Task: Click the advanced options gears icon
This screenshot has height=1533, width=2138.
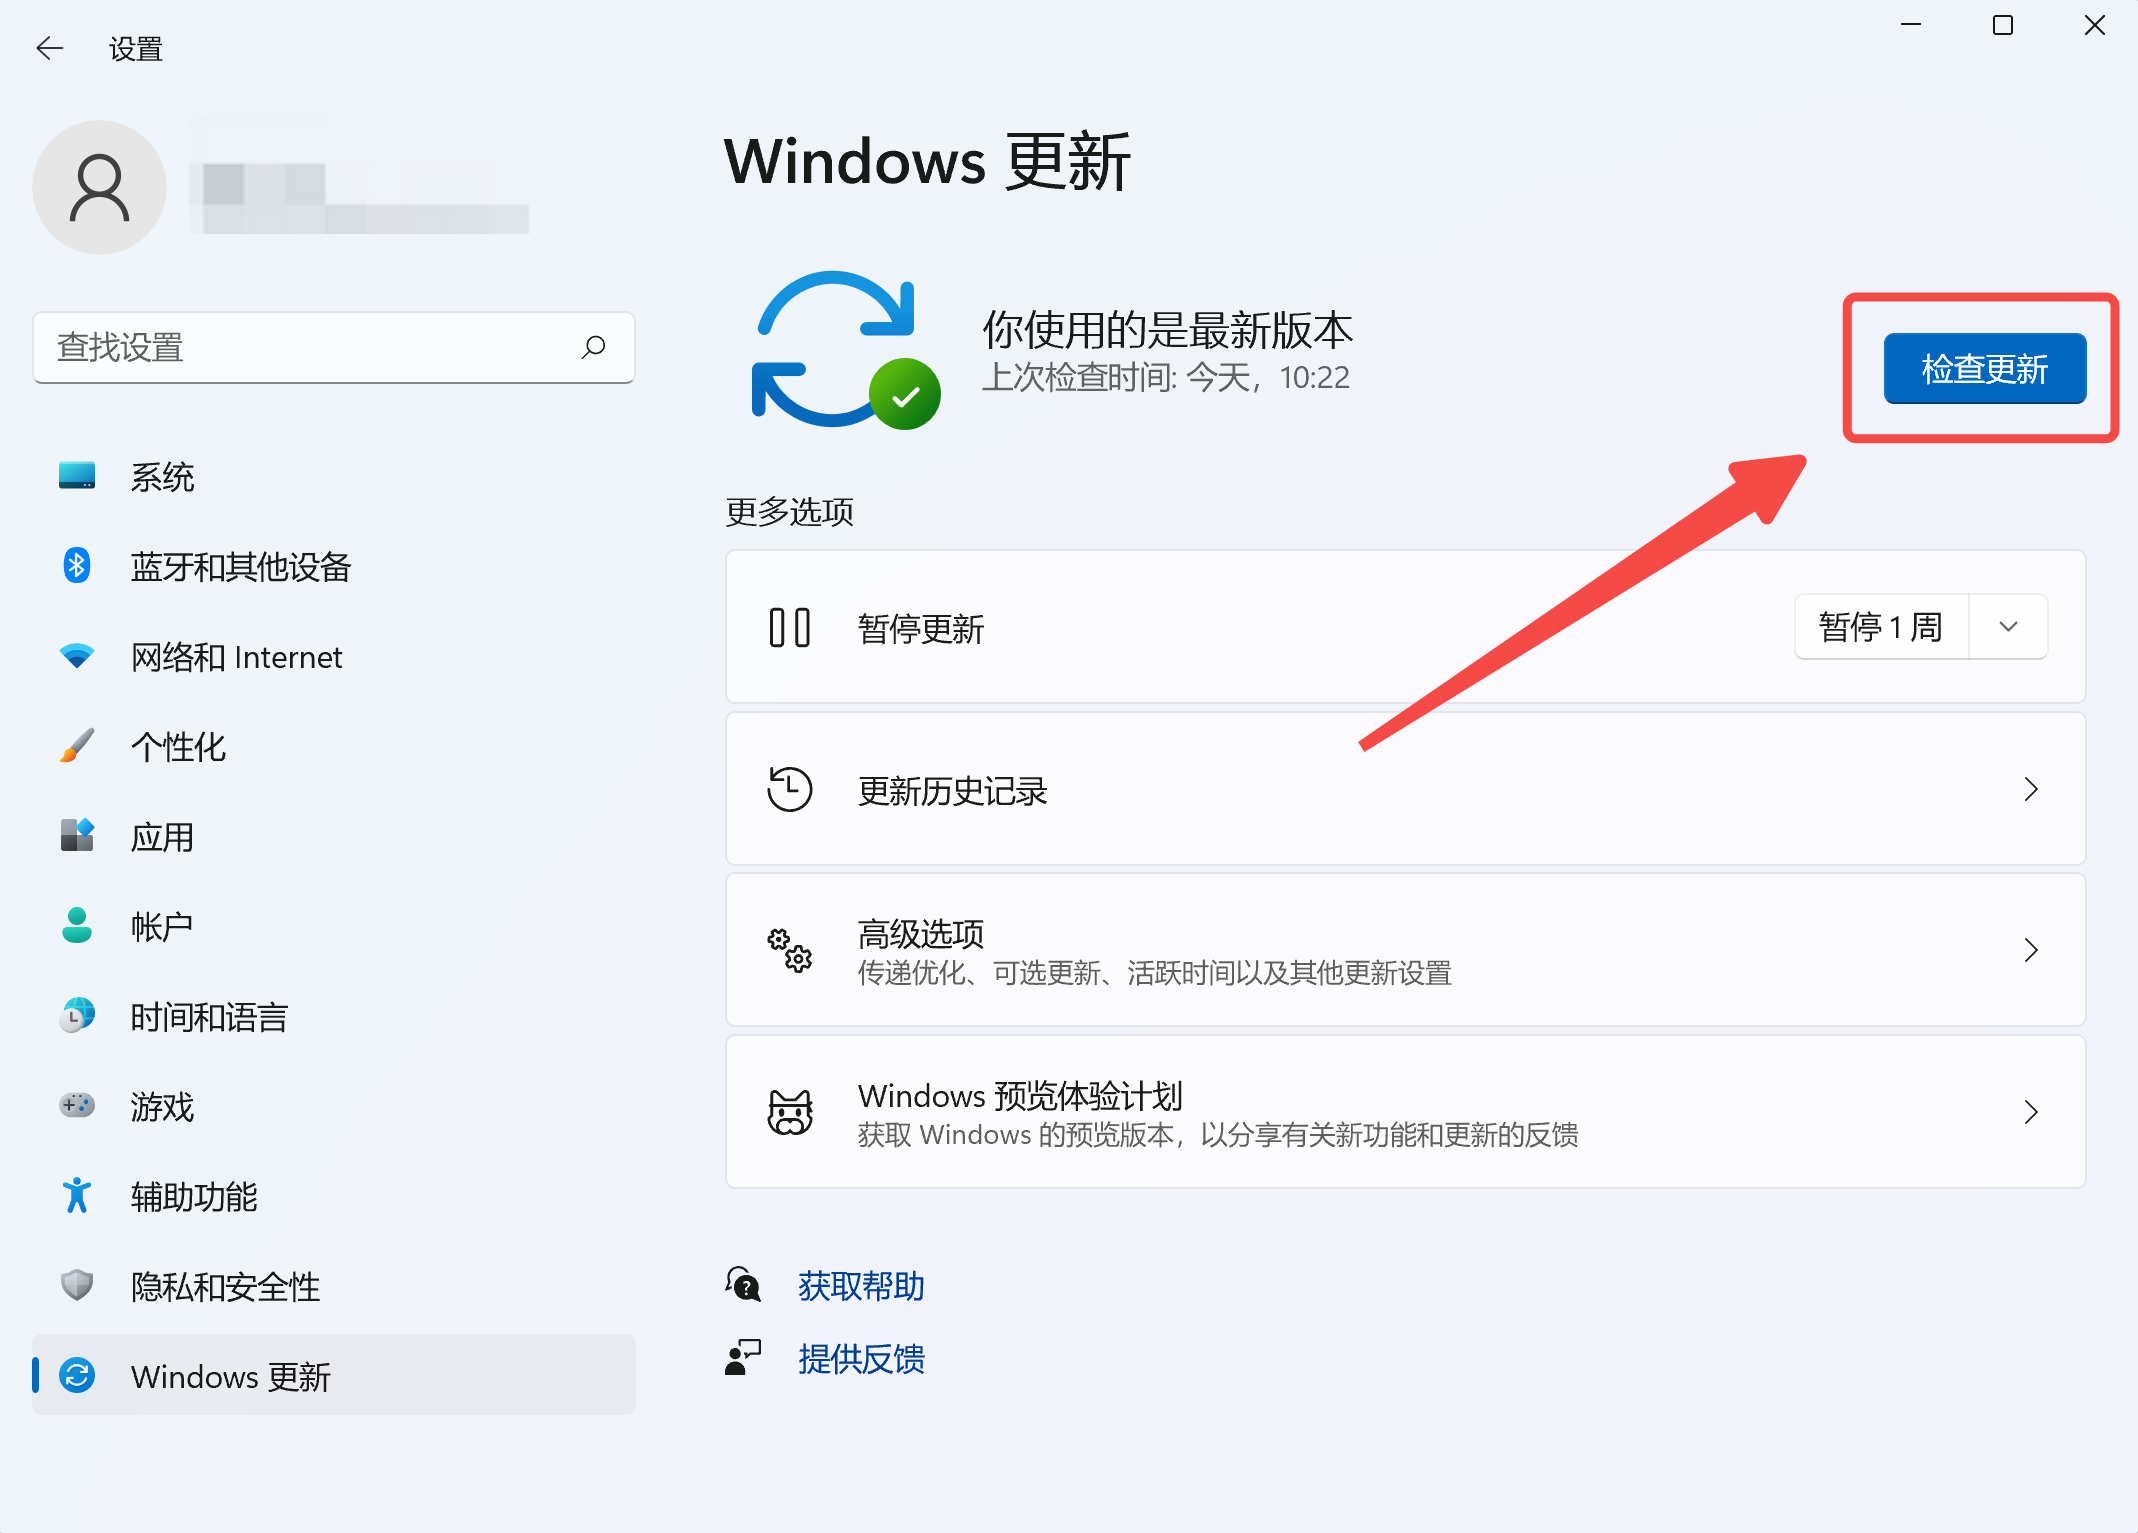Action: tap(789, 950)
